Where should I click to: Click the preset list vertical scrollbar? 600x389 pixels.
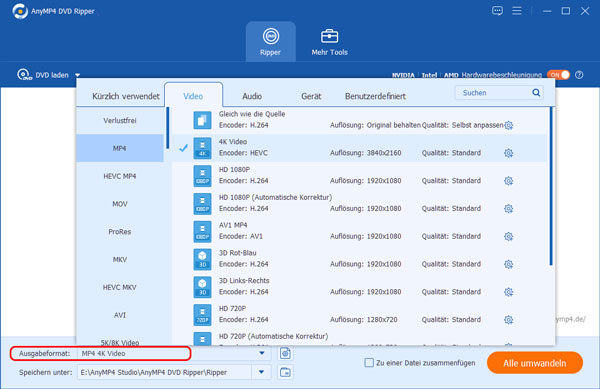551,186
